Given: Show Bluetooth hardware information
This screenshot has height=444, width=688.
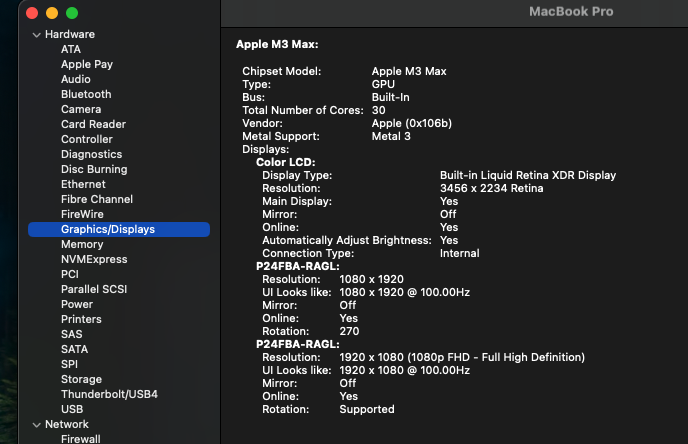Looking at the screenshot, I should 86,94.
